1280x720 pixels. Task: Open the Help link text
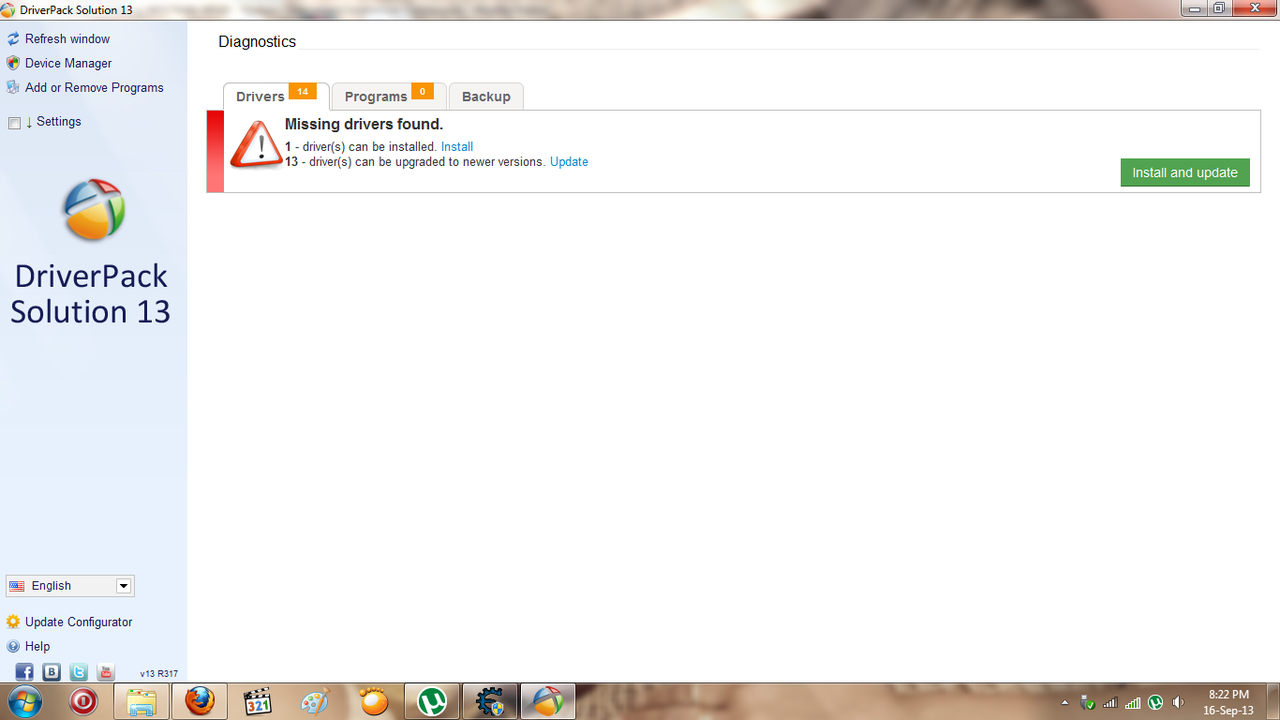38,647
